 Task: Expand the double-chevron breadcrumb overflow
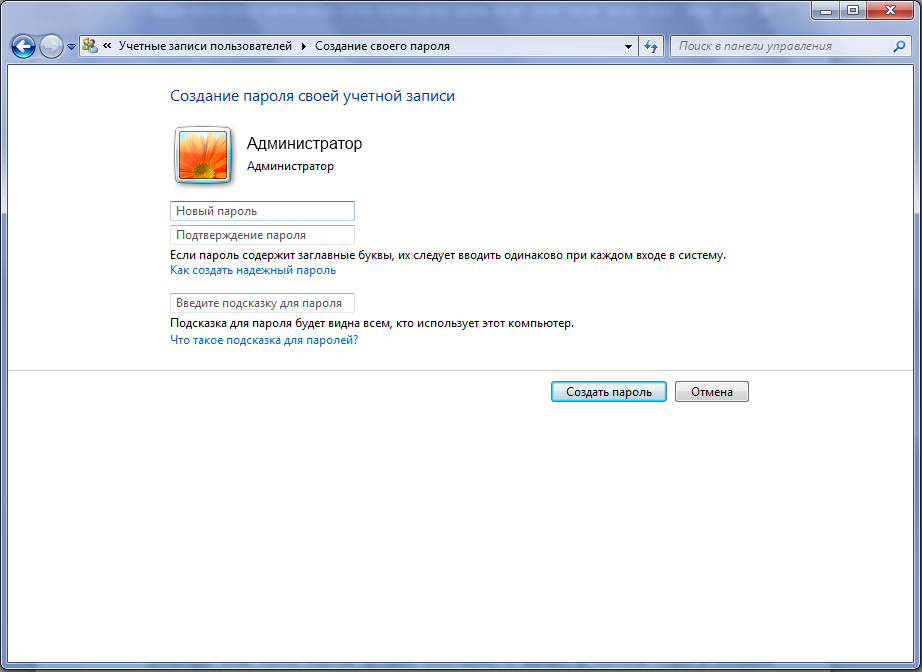[107, 45]
